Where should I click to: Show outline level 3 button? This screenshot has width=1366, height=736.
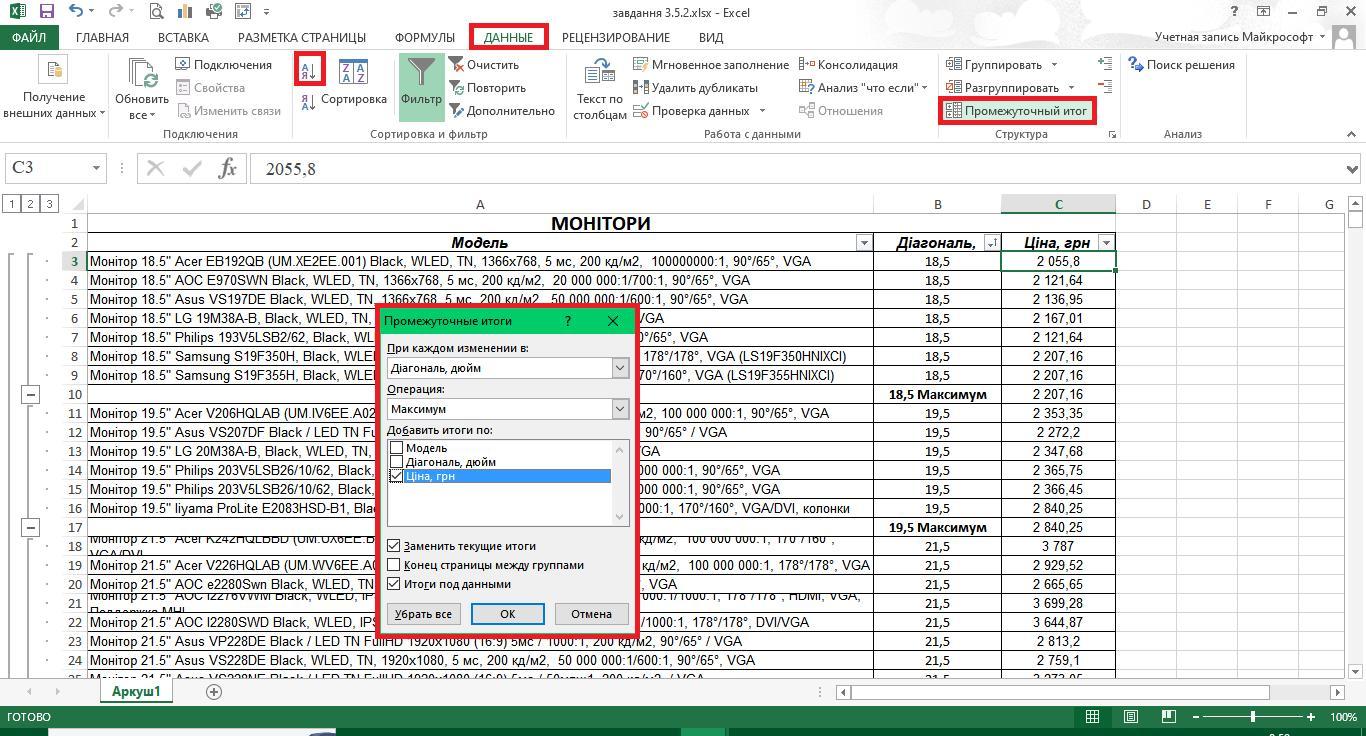coord(49,204)
